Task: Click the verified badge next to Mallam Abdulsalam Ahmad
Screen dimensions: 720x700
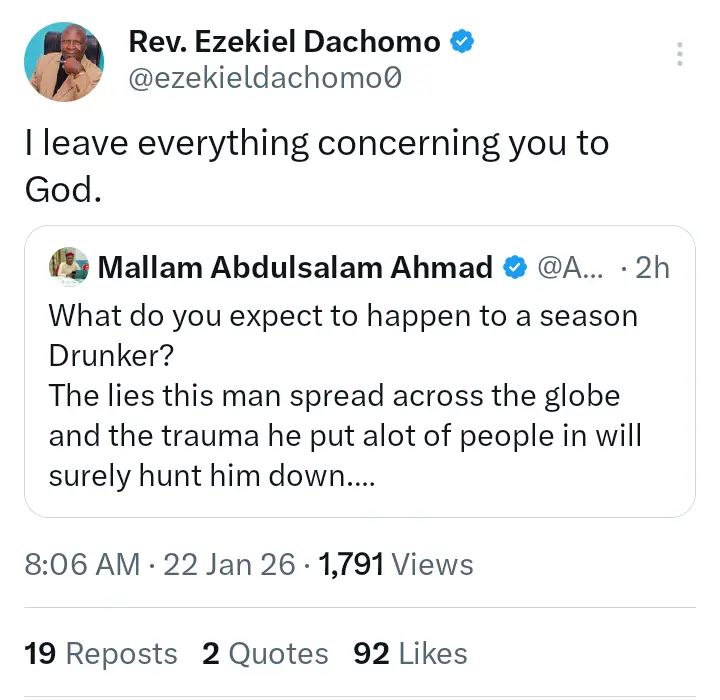Action: 515,268
